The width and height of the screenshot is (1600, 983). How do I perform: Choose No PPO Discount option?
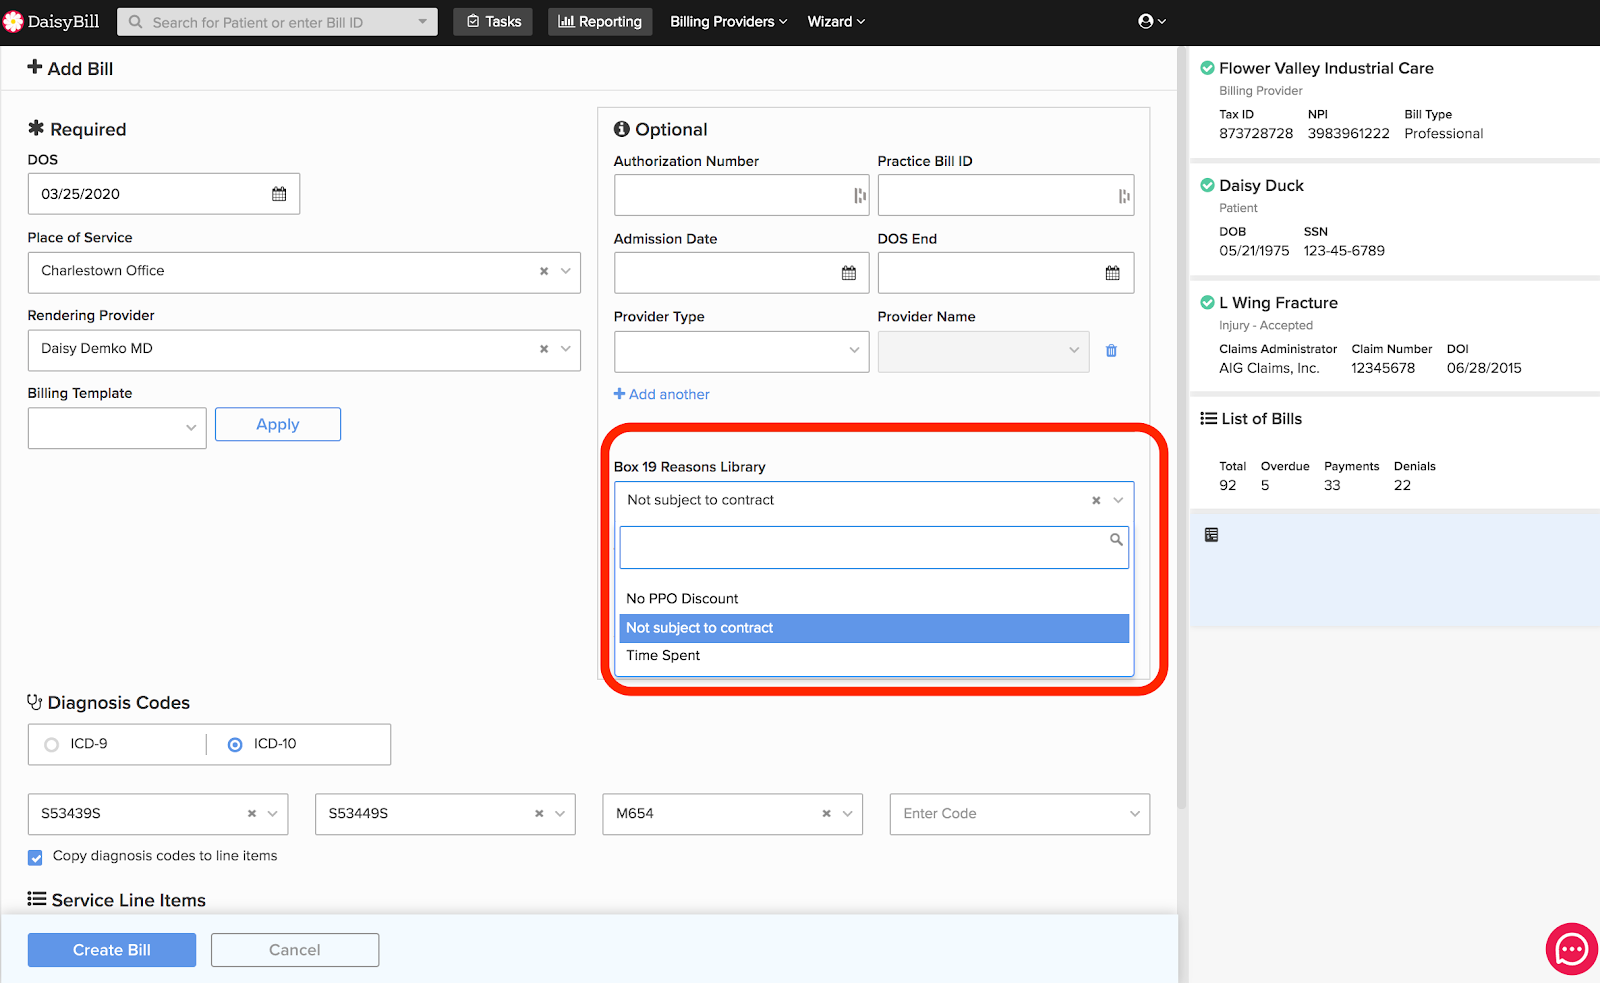click(x=874, y=599)
